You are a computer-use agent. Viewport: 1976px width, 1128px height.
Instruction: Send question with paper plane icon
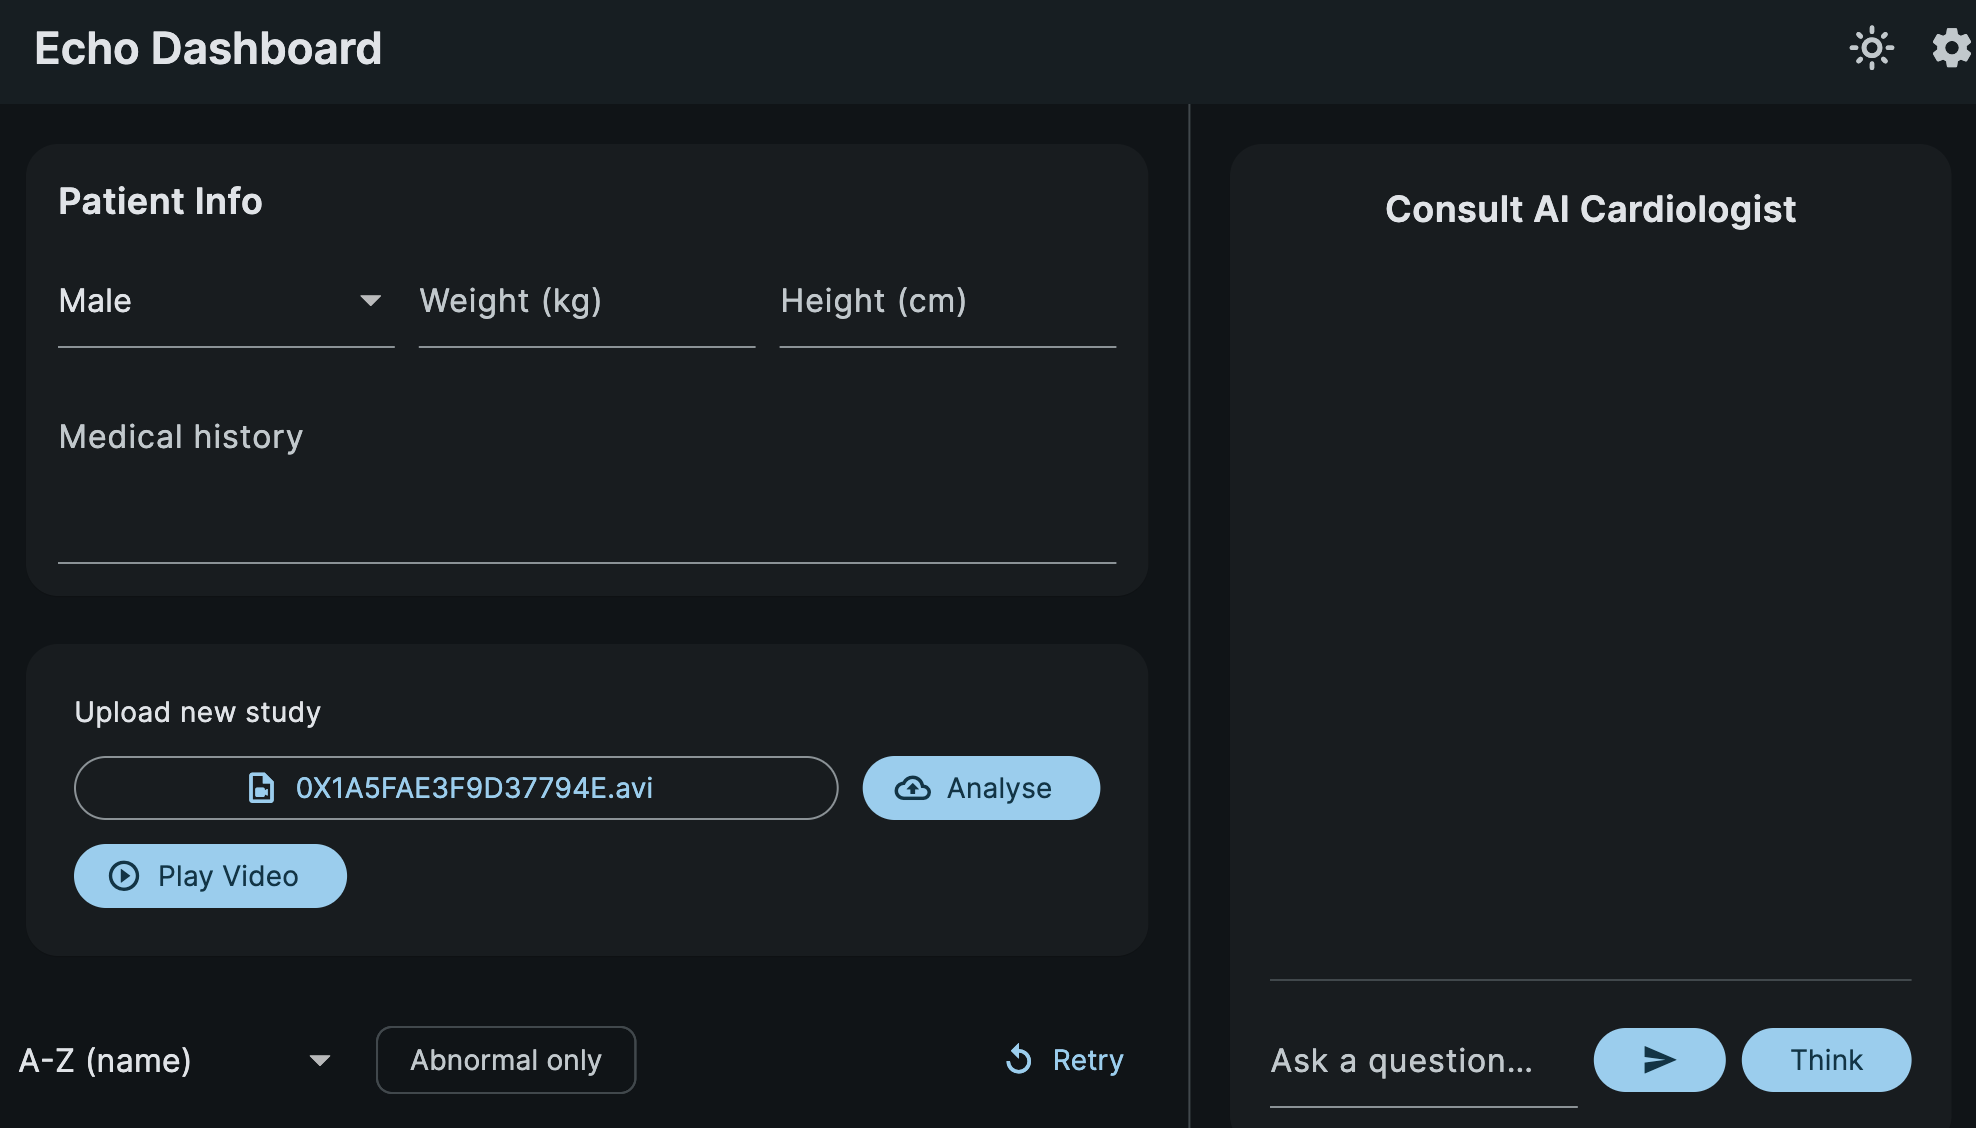click(x=1659, y=1060)
